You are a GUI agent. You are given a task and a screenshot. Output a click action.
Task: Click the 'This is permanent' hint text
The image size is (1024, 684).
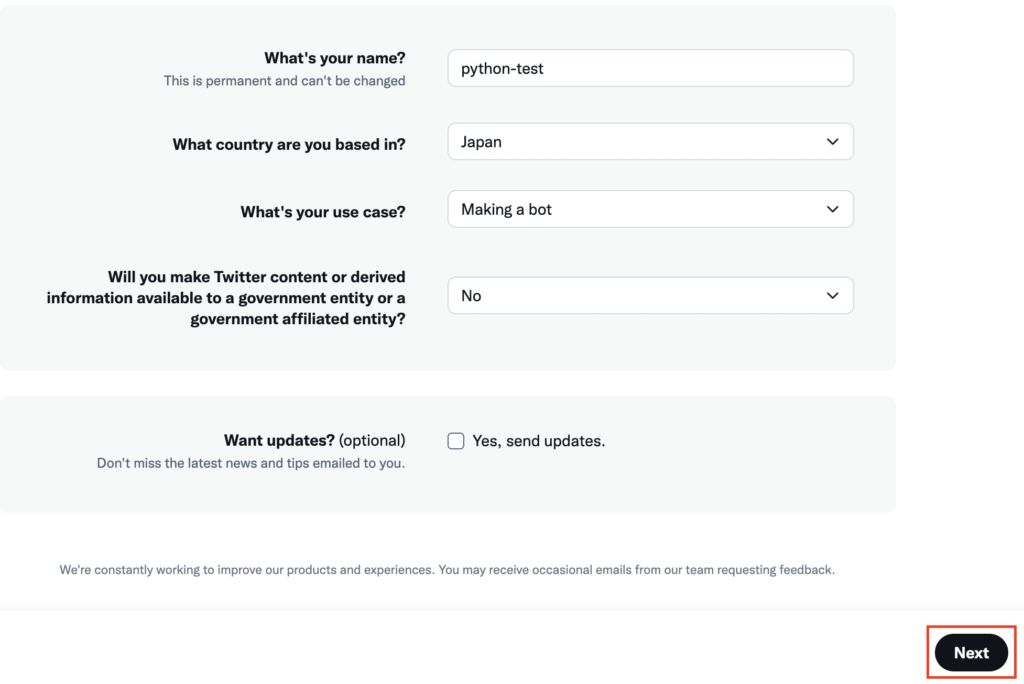[x=284, y=80]
